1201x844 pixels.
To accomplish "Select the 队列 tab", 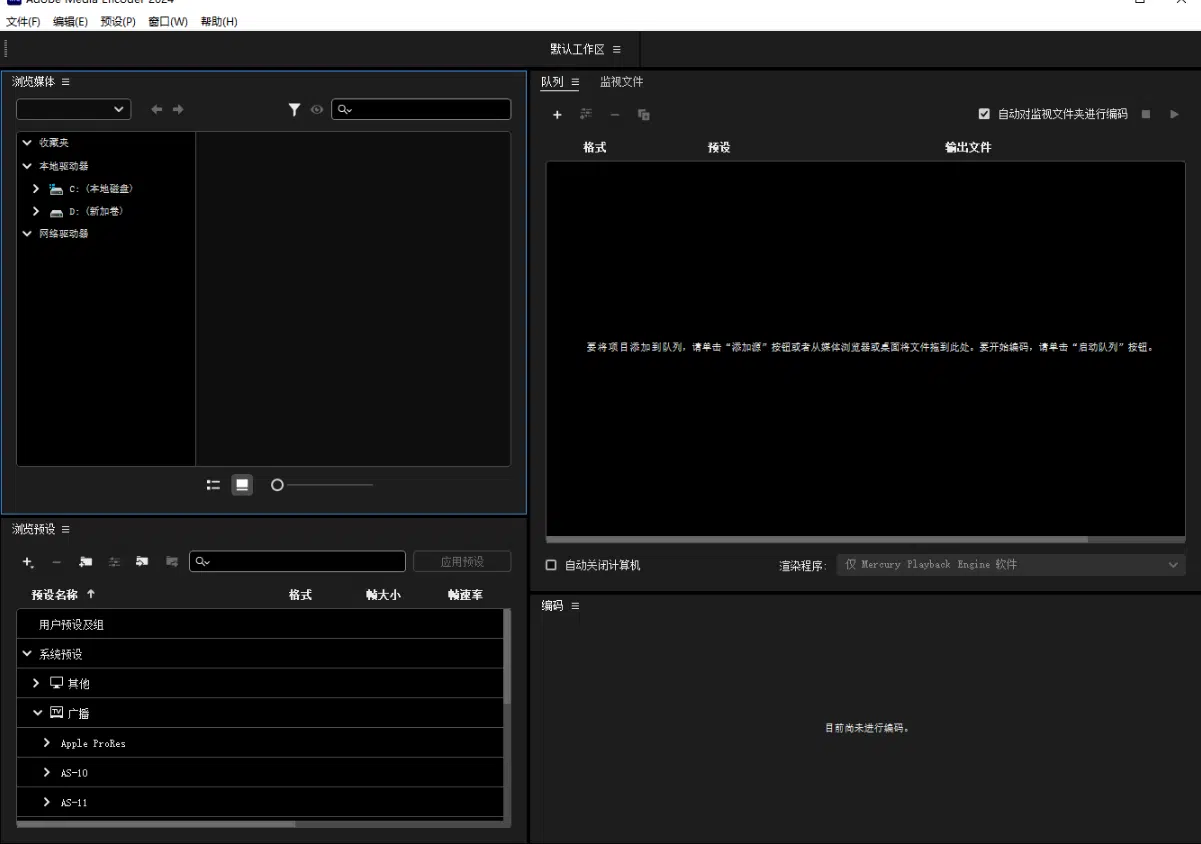I will coord(552,81).
